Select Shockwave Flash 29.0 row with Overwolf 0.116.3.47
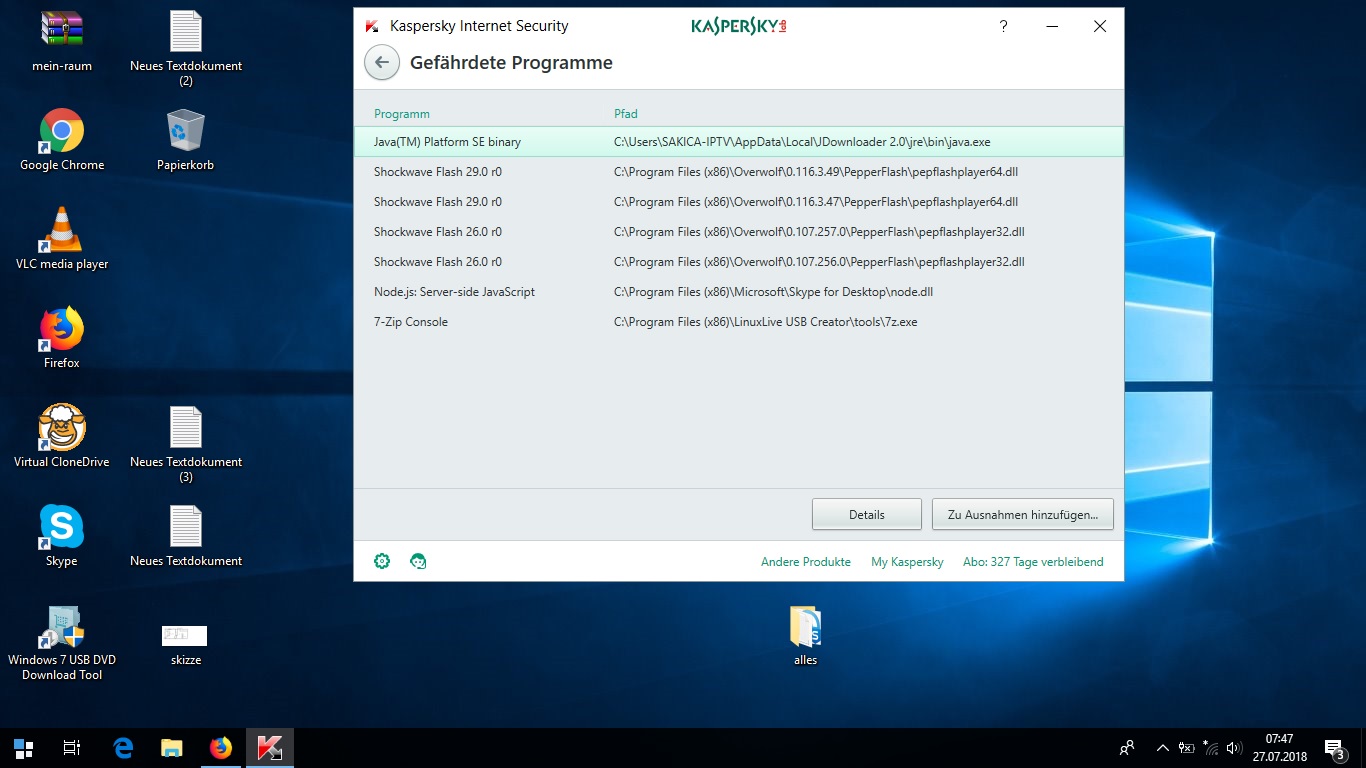Screen dimensions: 1366x768 click(739, 202)
